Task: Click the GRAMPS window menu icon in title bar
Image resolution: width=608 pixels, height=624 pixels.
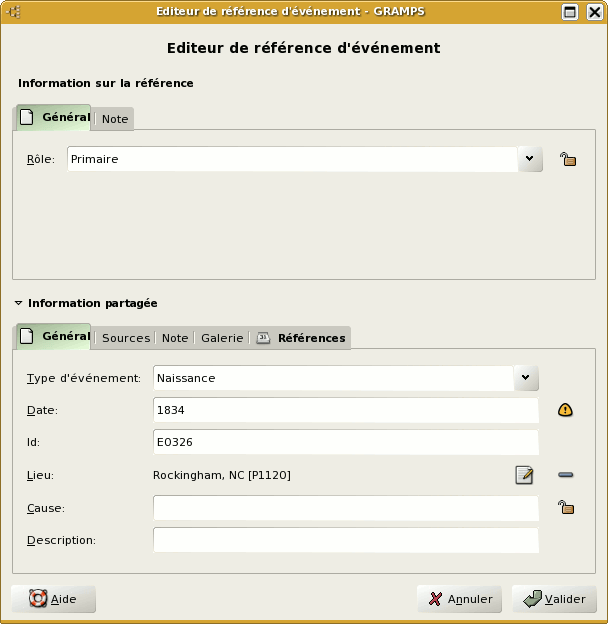Action: tap(14, 12)
